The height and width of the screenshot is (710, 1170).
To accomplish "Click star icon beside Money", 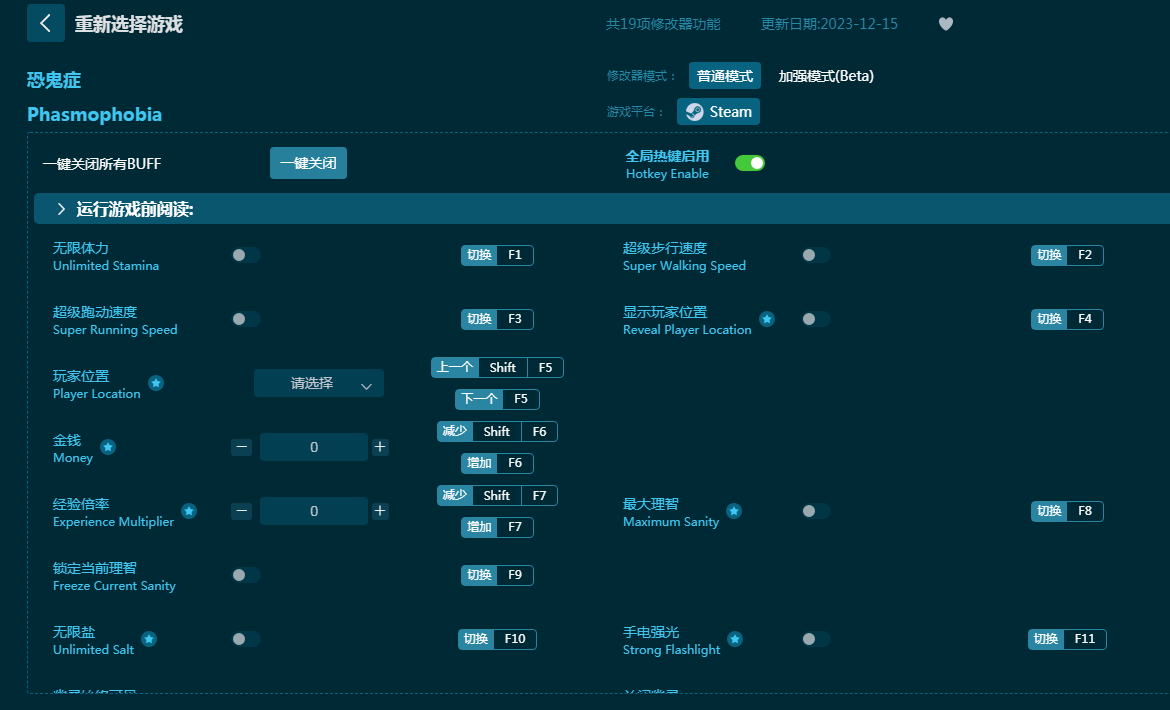I will 107,447.
